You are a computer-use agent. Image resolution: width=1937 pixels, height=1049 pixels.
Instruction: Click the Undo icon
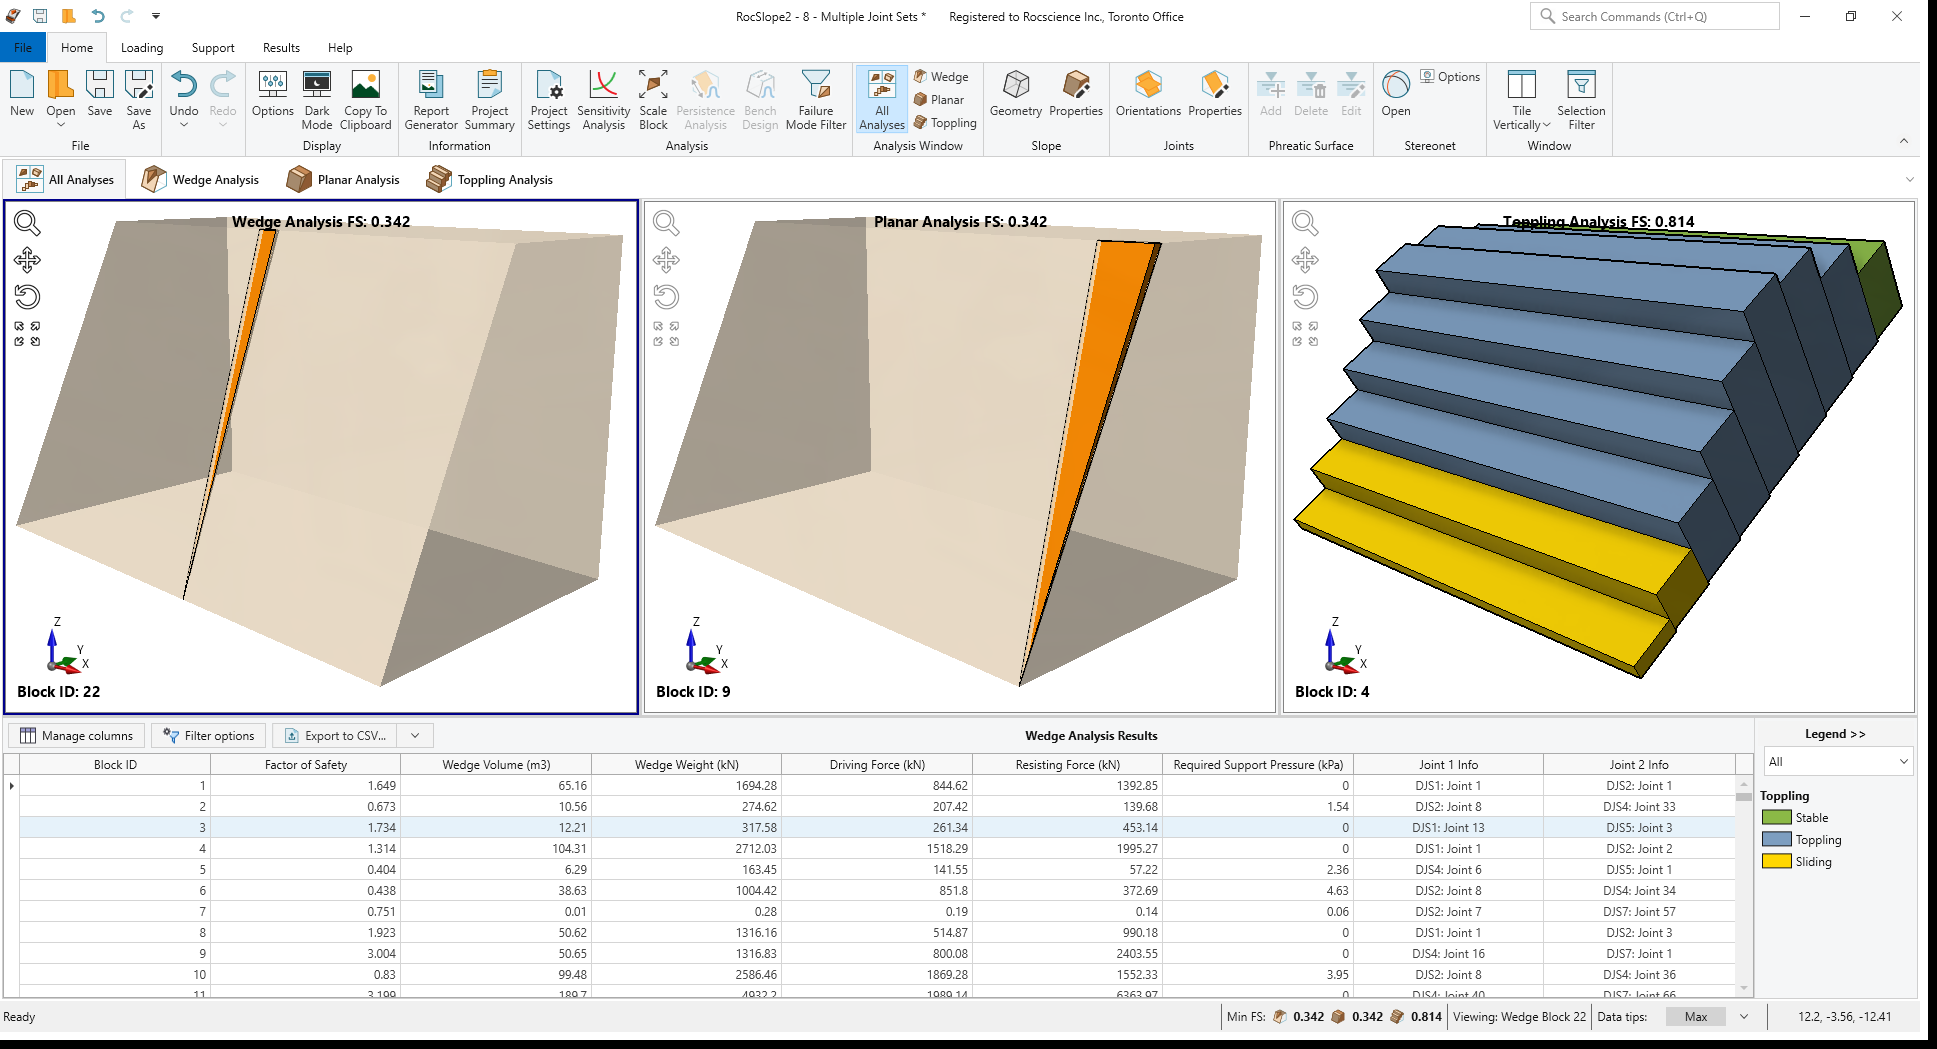pos(184,86)
